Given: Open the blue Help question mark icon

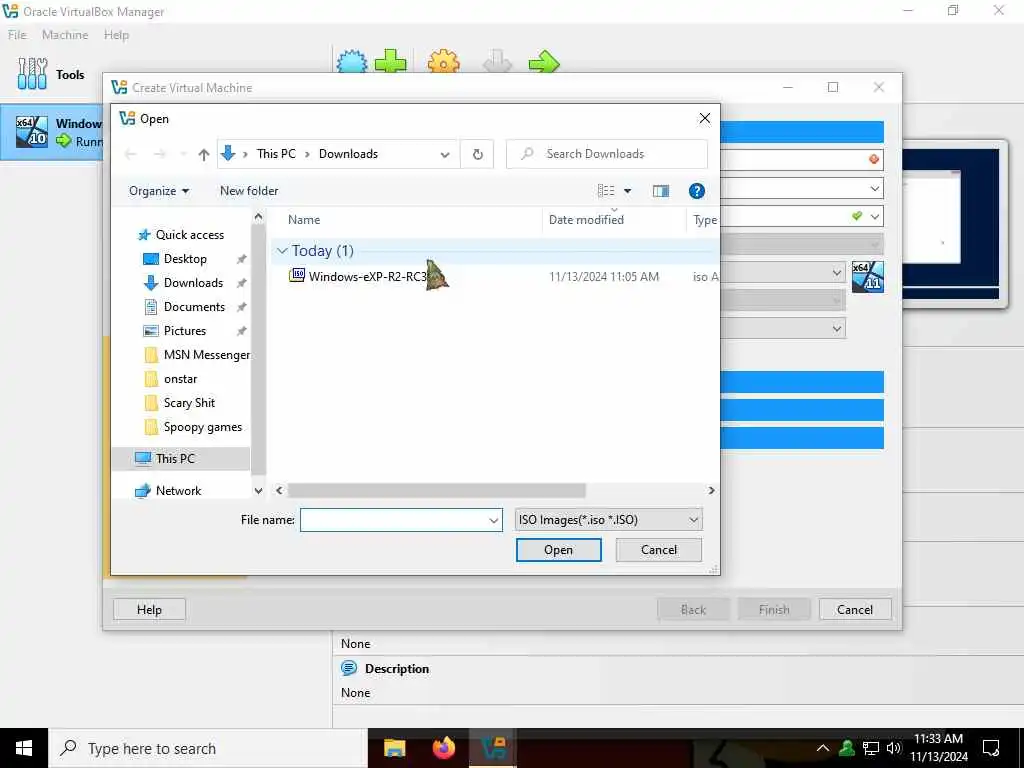Looking at the screenshot, I should [697, 191].
